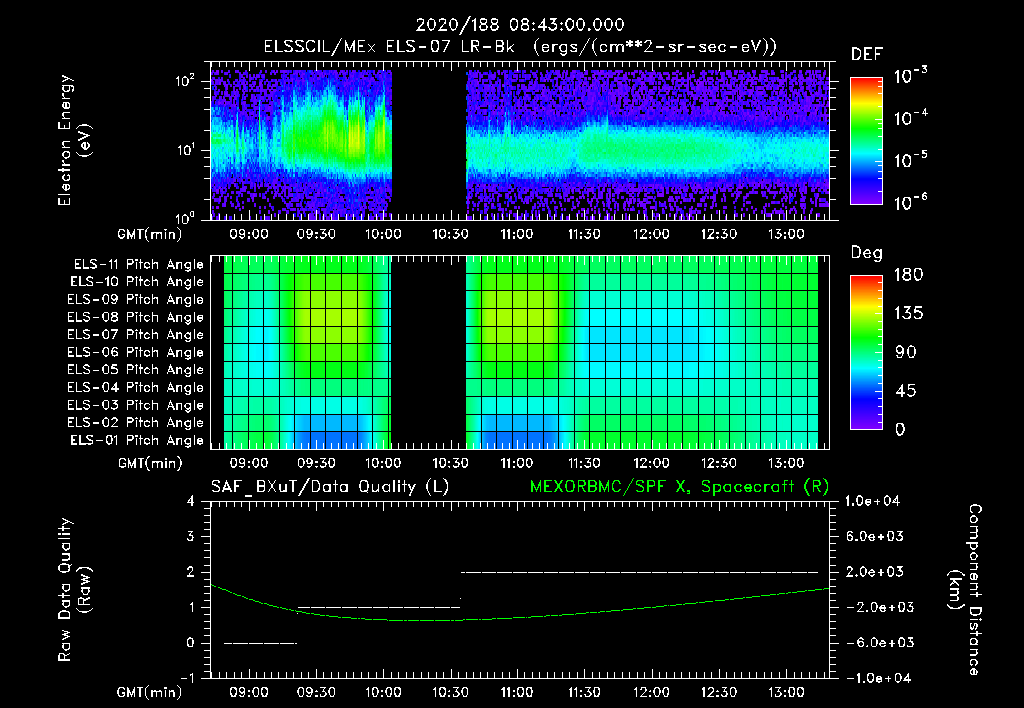1024x708 pixels.
Task: Click the 09:00 time label under the energy spectrogram
Action: coord(249,234)
